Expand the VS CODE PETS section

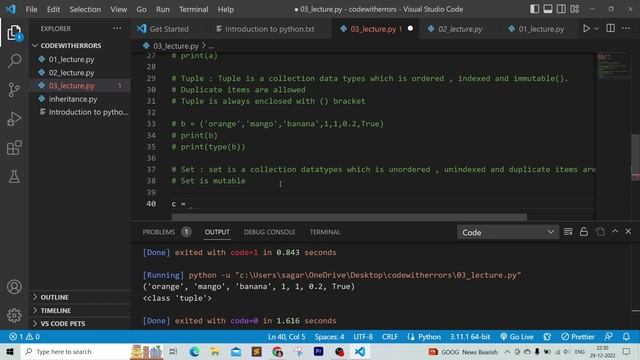tap(63, 323)
